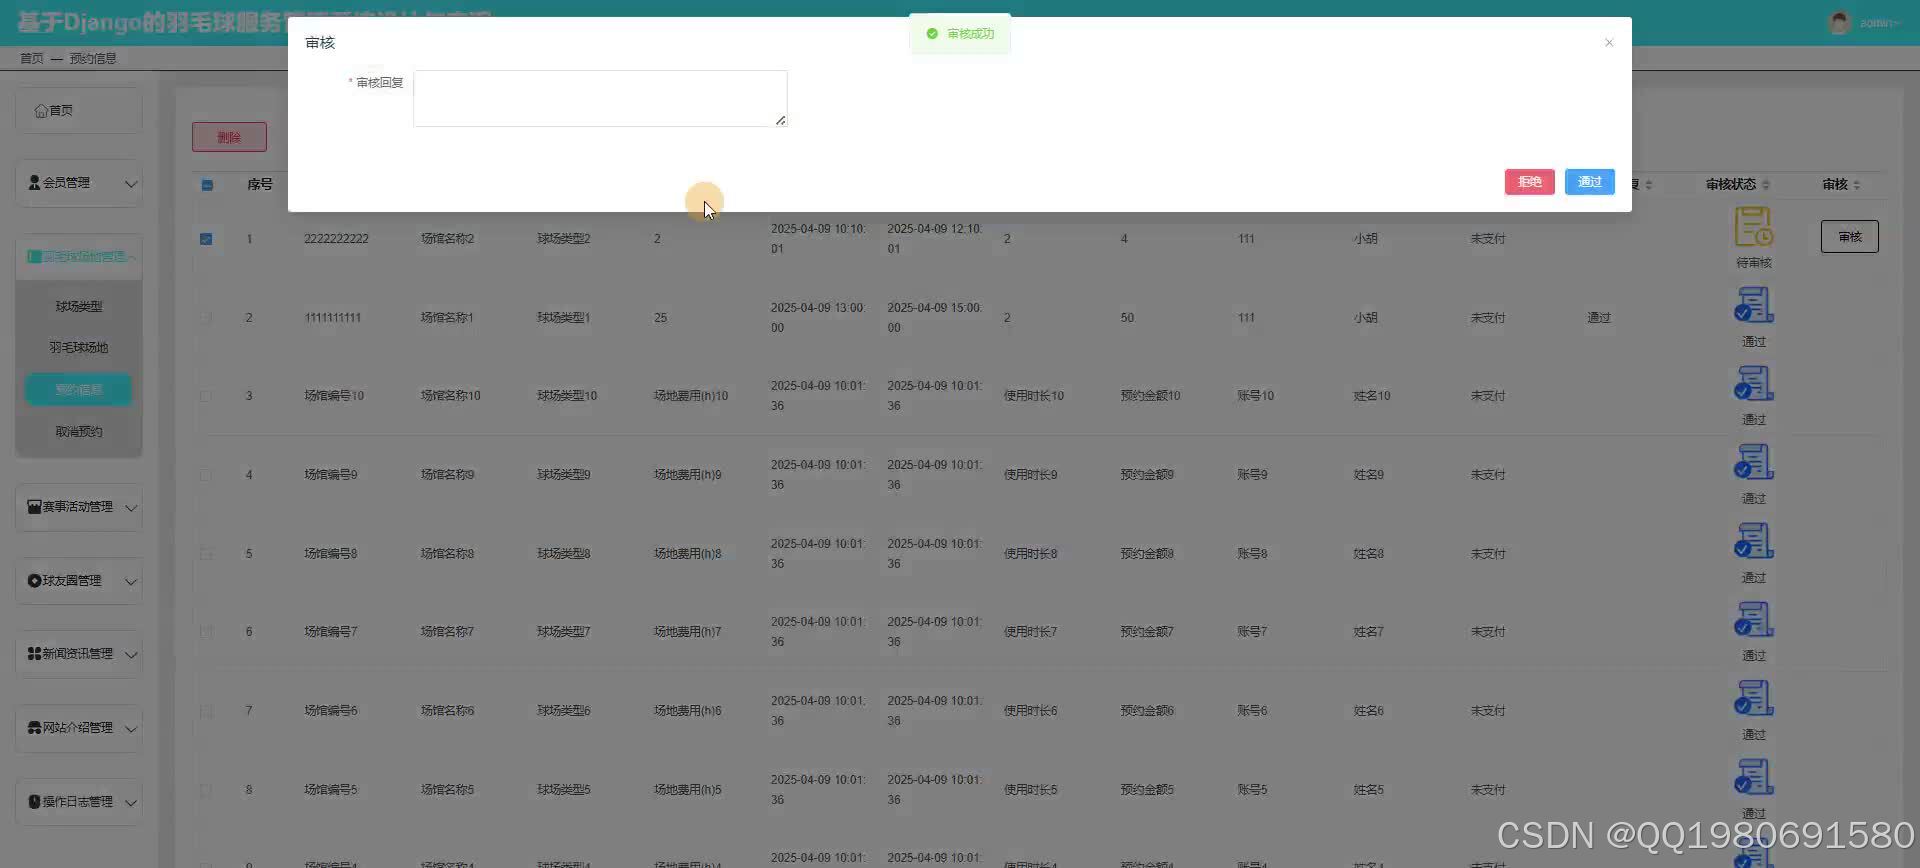Expand the 网站介绍管理 sidebar menu

[x=79, y=728]
